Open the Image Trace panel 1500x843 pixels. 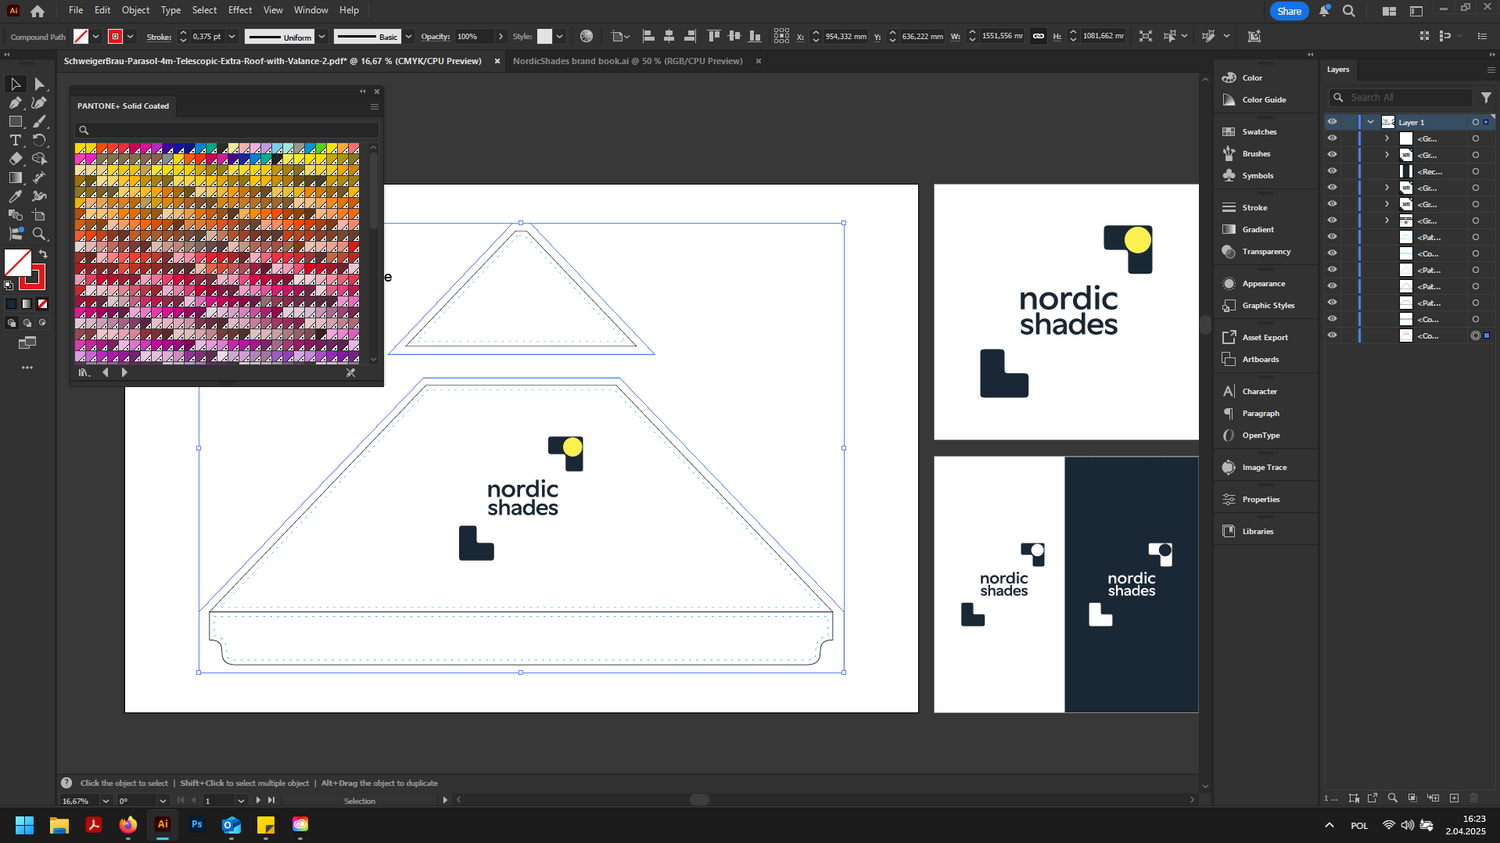(1263, 467)
